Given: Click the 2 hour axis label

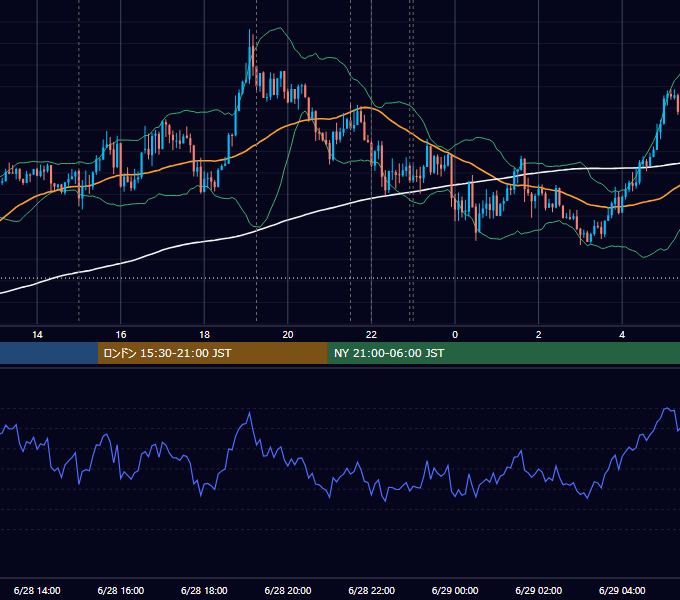Looking at the screenshot, I should pyautogui.click(x=539, y=335).
